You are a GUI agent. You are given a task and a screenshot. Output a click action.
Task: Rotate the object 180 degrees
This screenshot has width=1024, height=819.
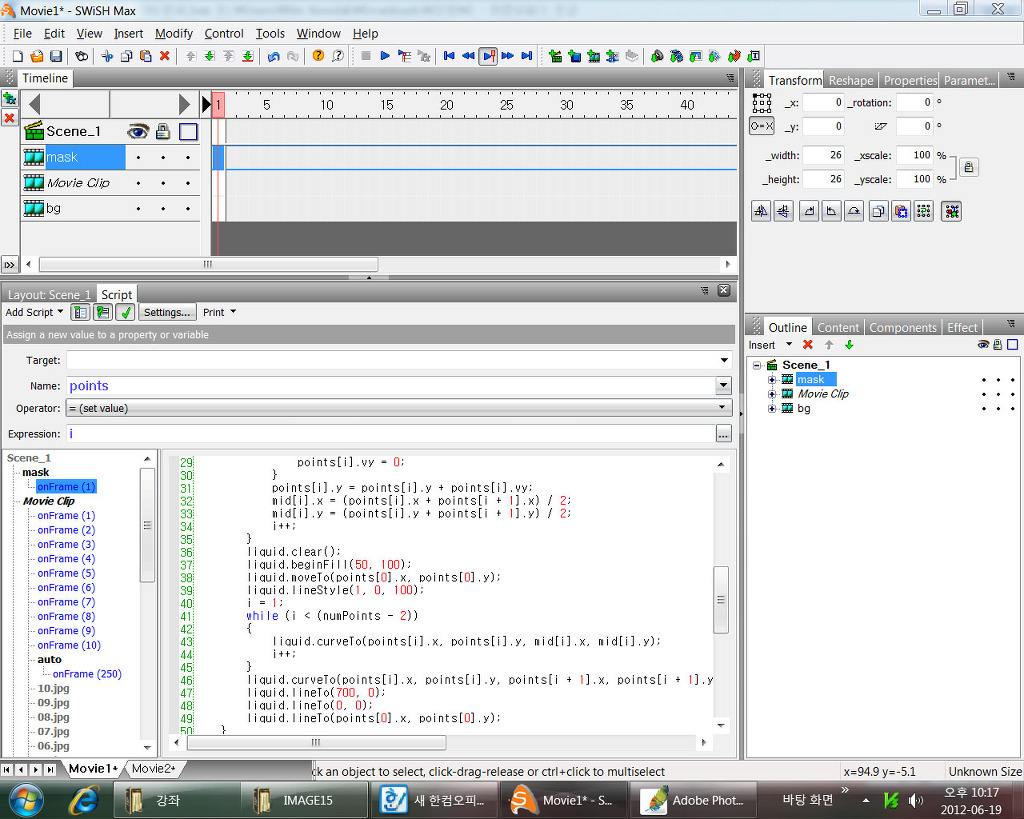click(854, 211)
